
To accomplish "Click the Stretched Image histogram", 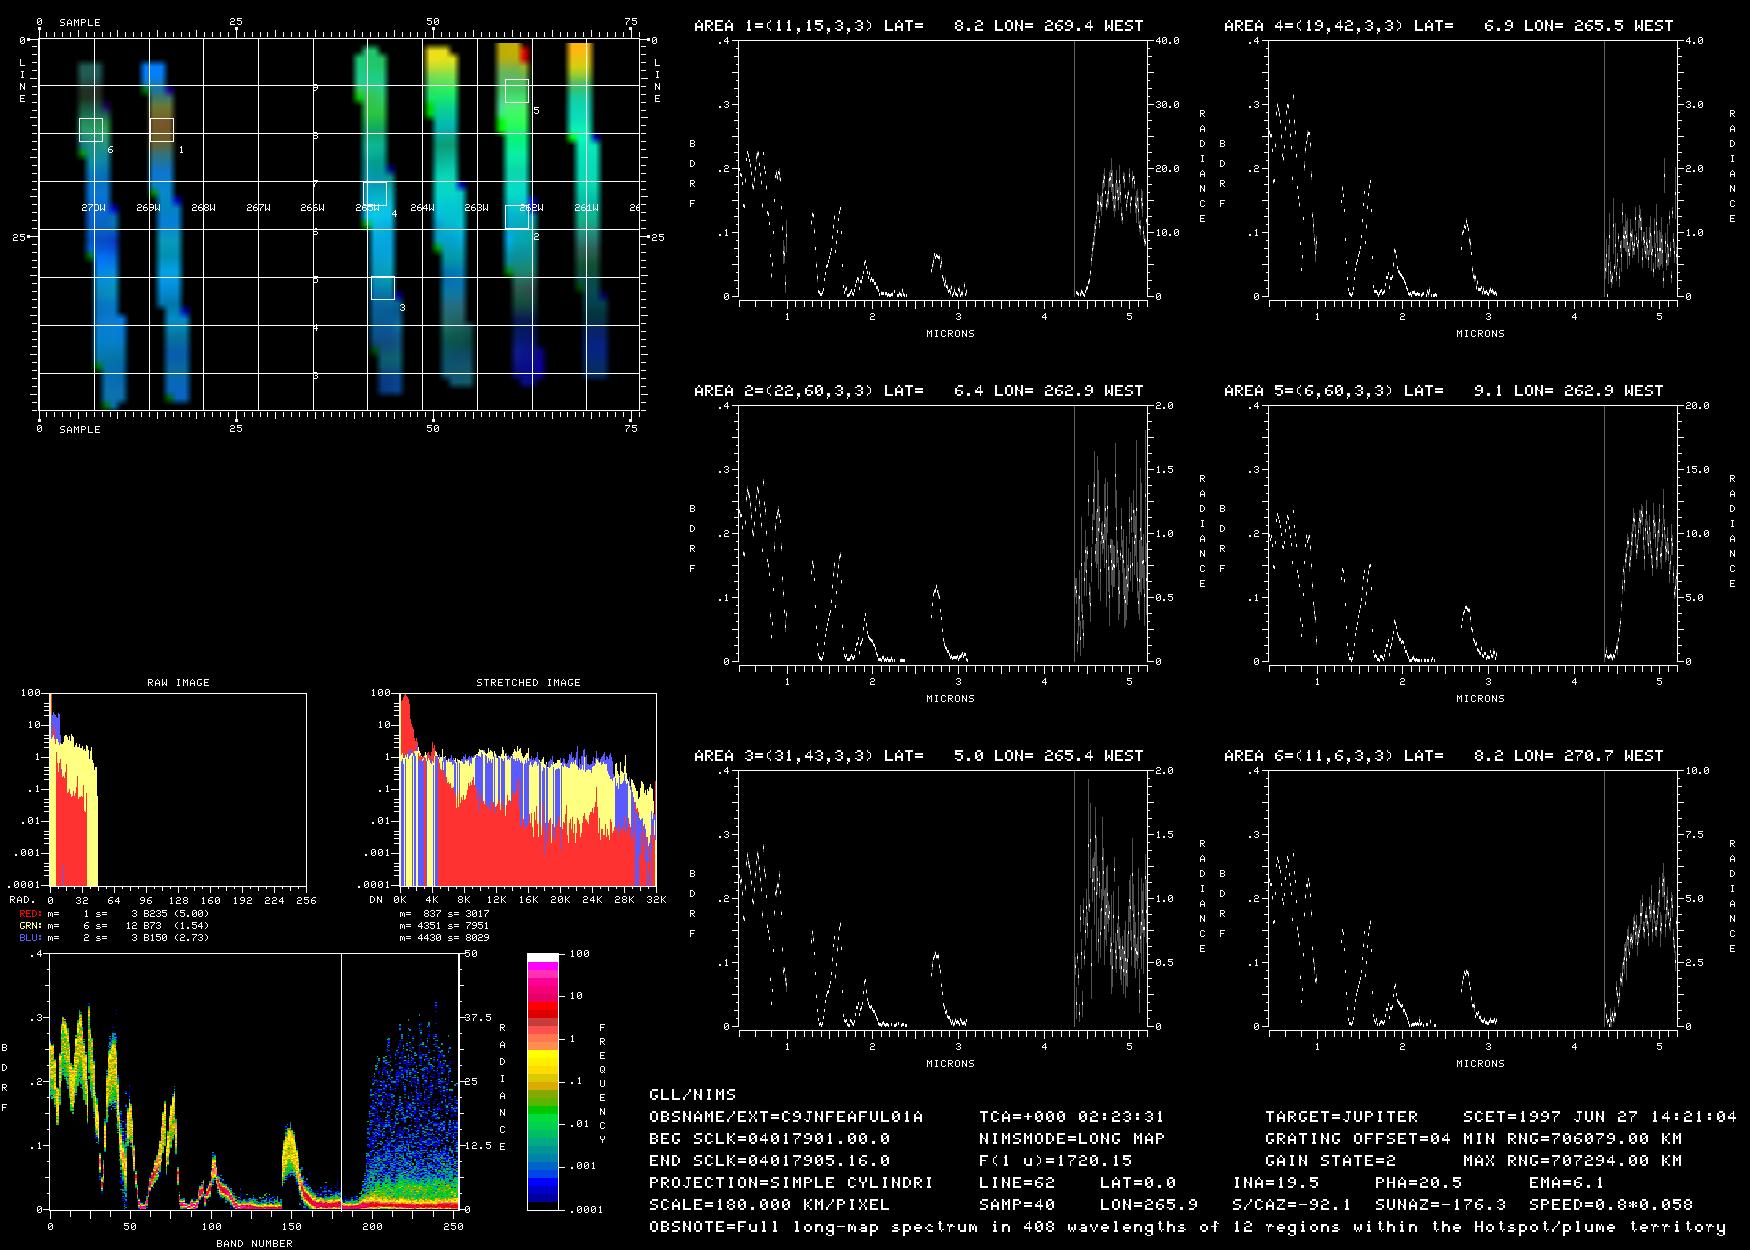I will pyautogui.click(x=527, y=789).
